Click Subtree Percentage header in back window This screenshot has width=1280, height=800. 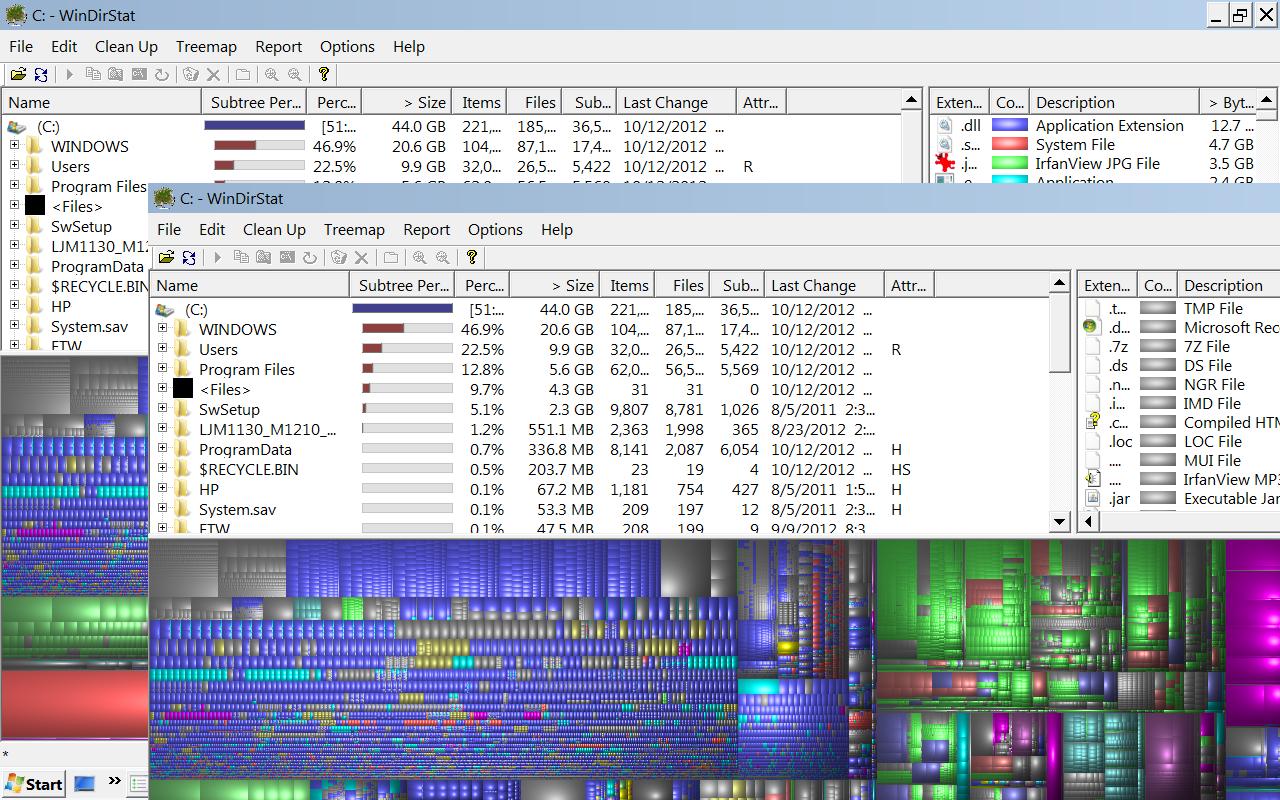tap(255, 102)
